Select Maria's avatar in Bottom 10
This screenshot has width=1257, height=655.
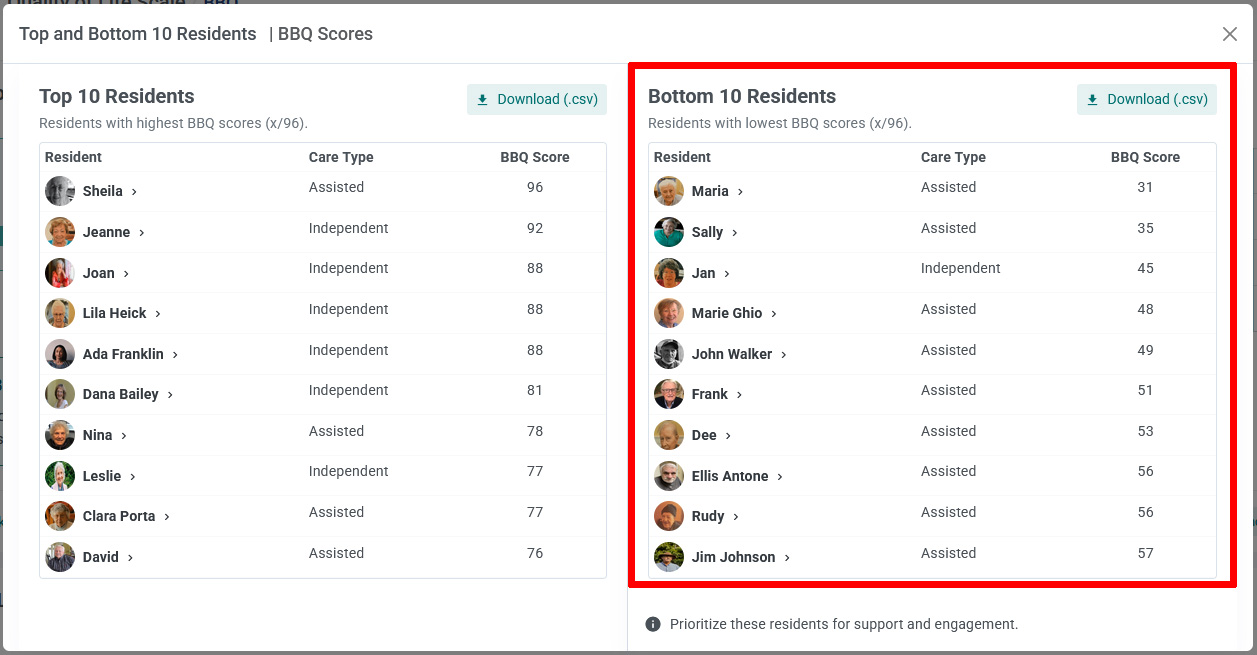(x=669, y=191)
